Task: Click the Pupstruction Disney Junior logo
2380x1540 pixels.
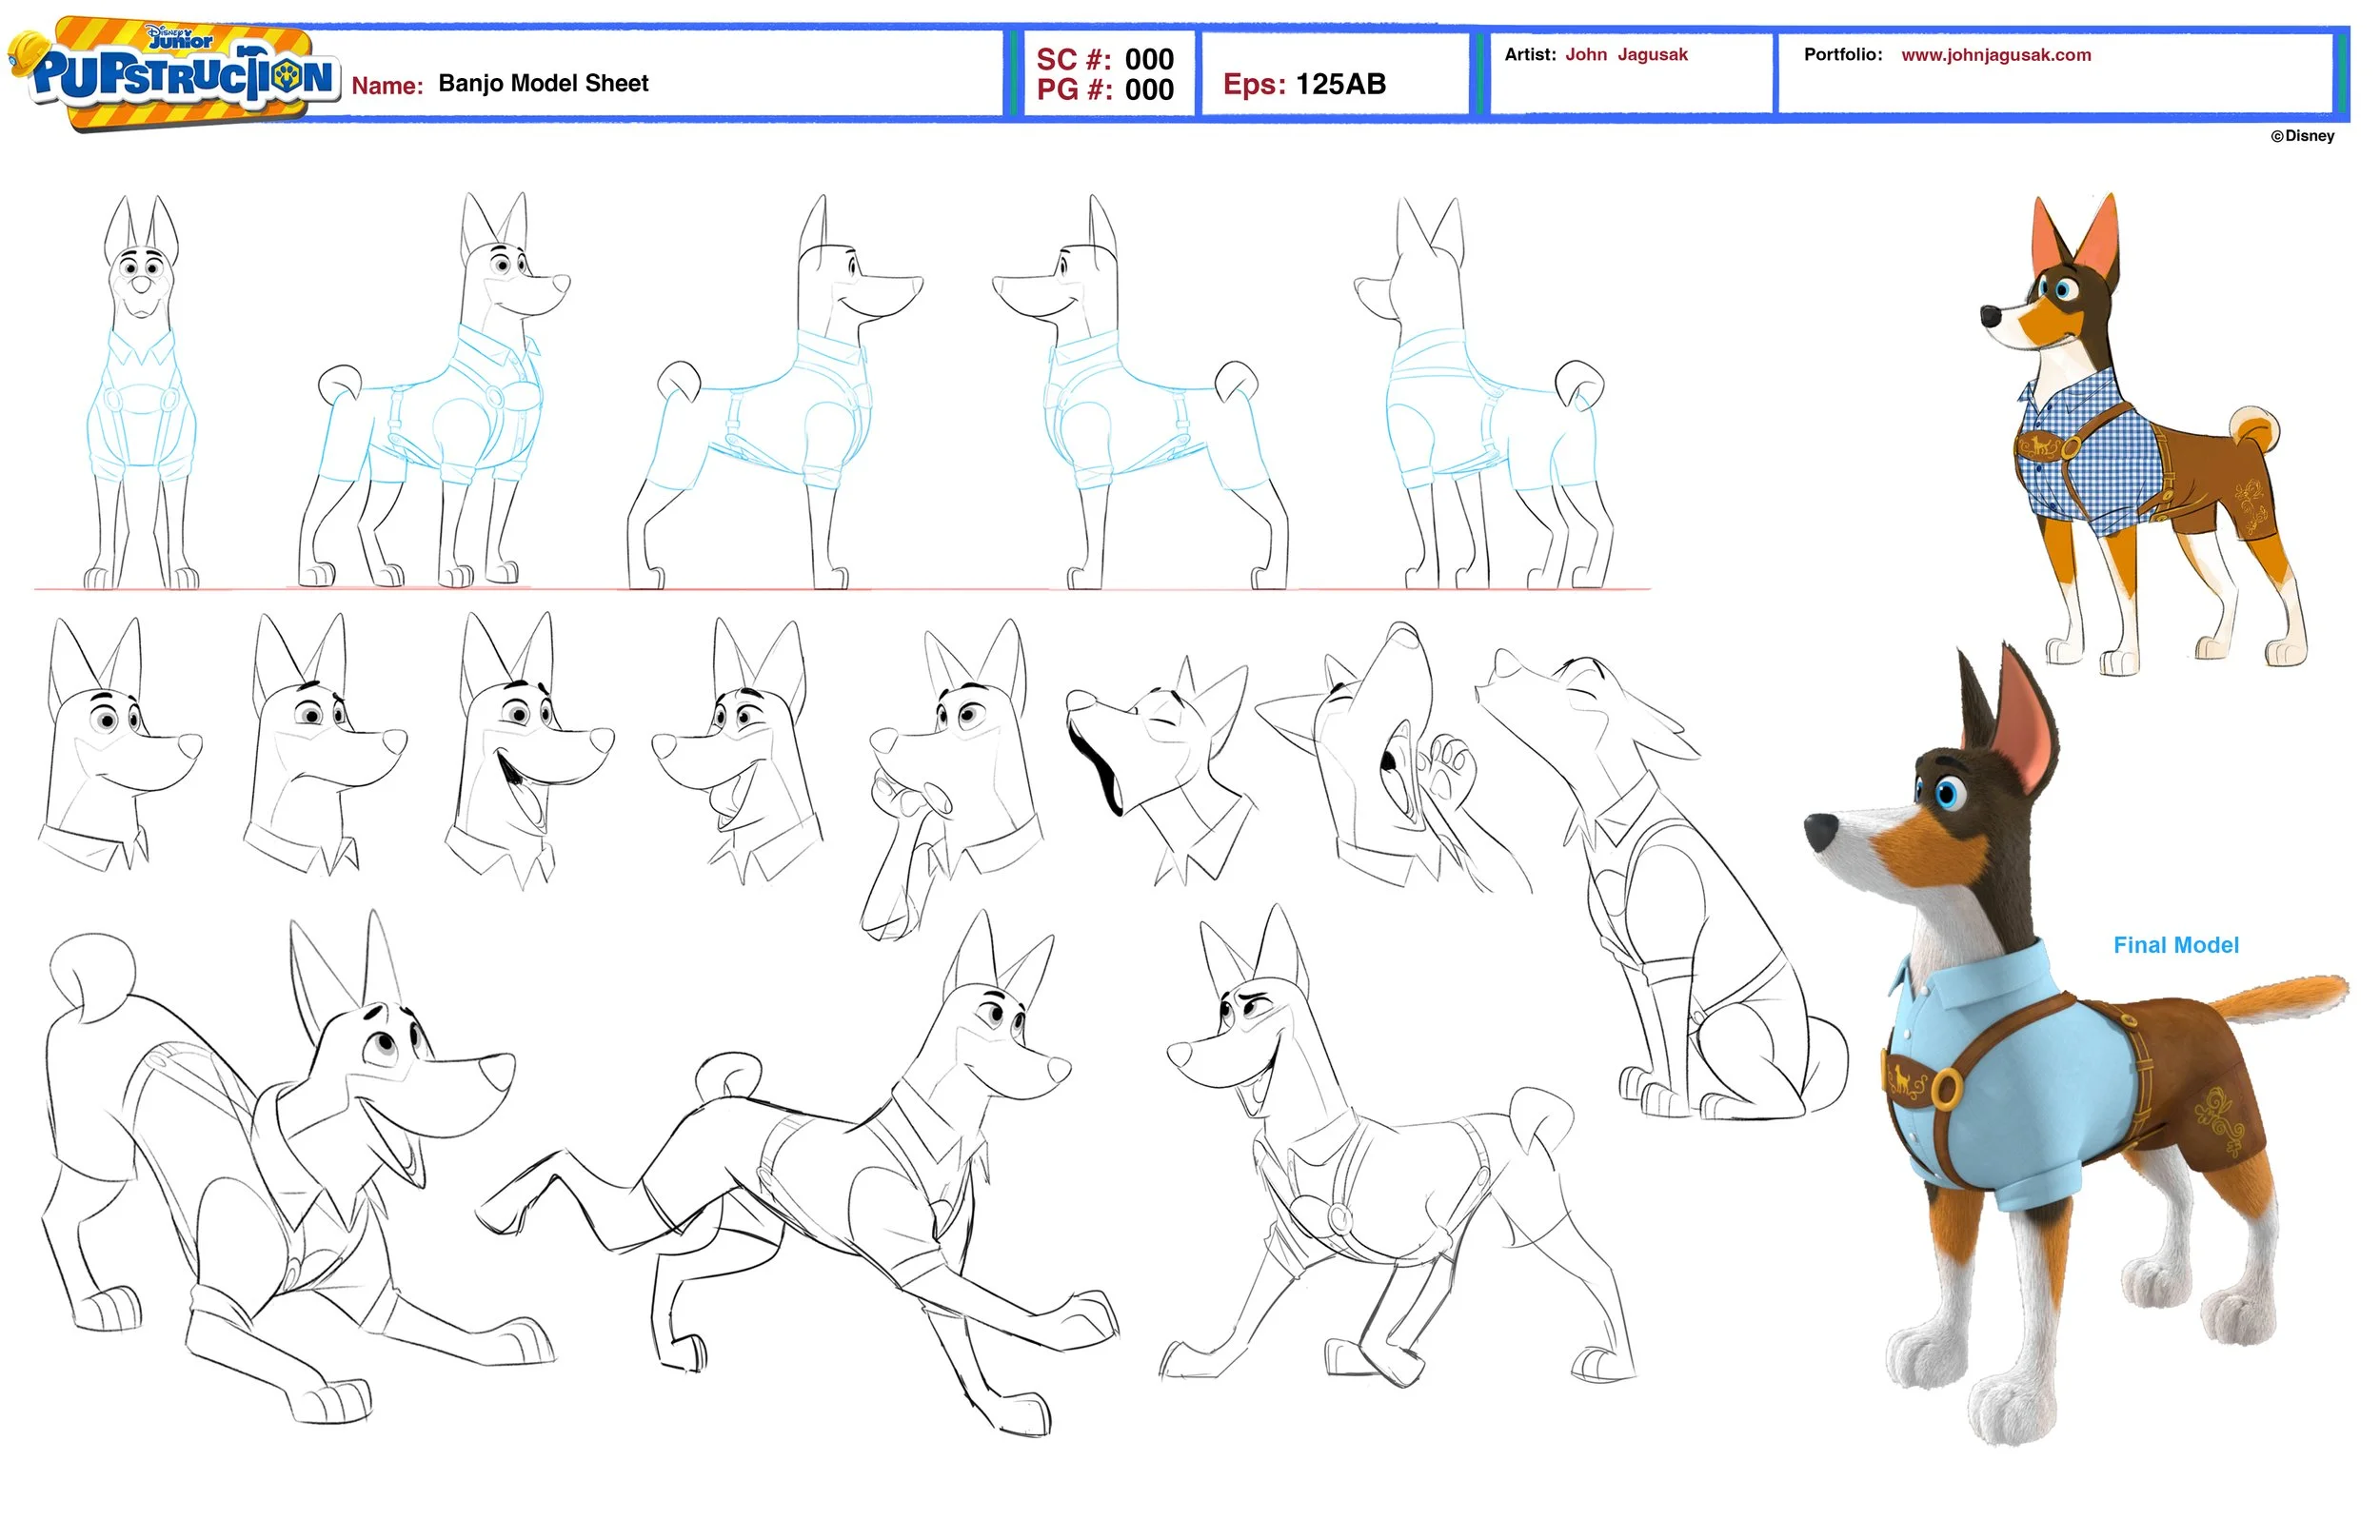Action: click(x=175, y=75)
